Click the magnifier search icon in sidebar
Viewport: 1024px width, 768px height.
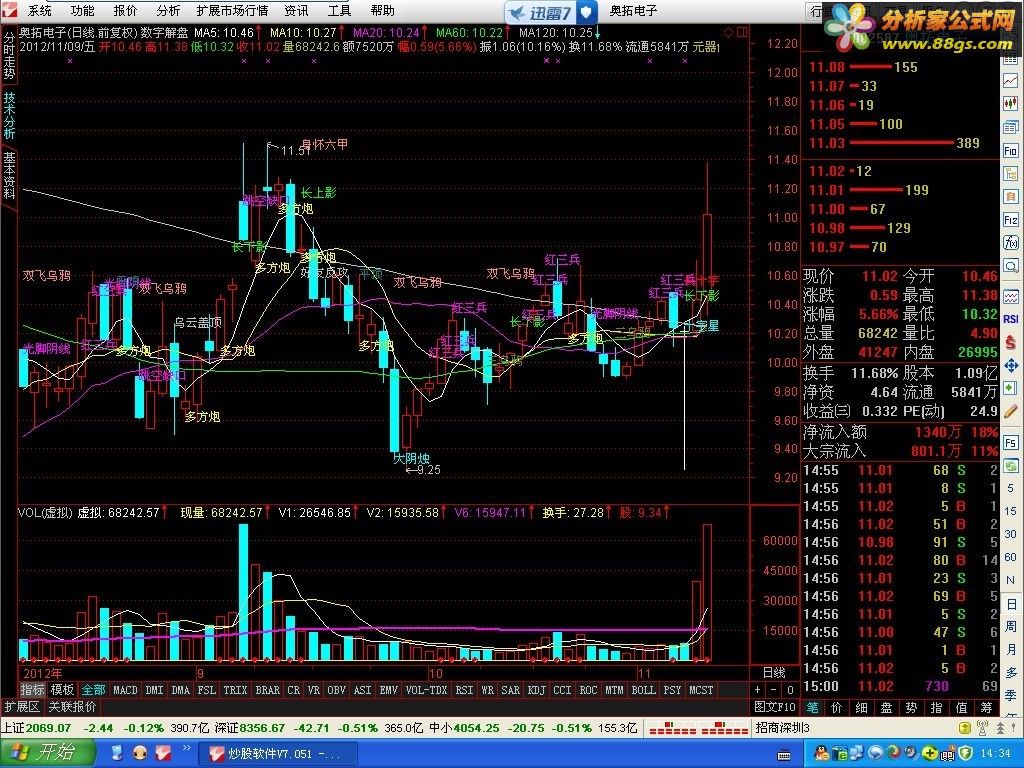[x=1010, y=266]
